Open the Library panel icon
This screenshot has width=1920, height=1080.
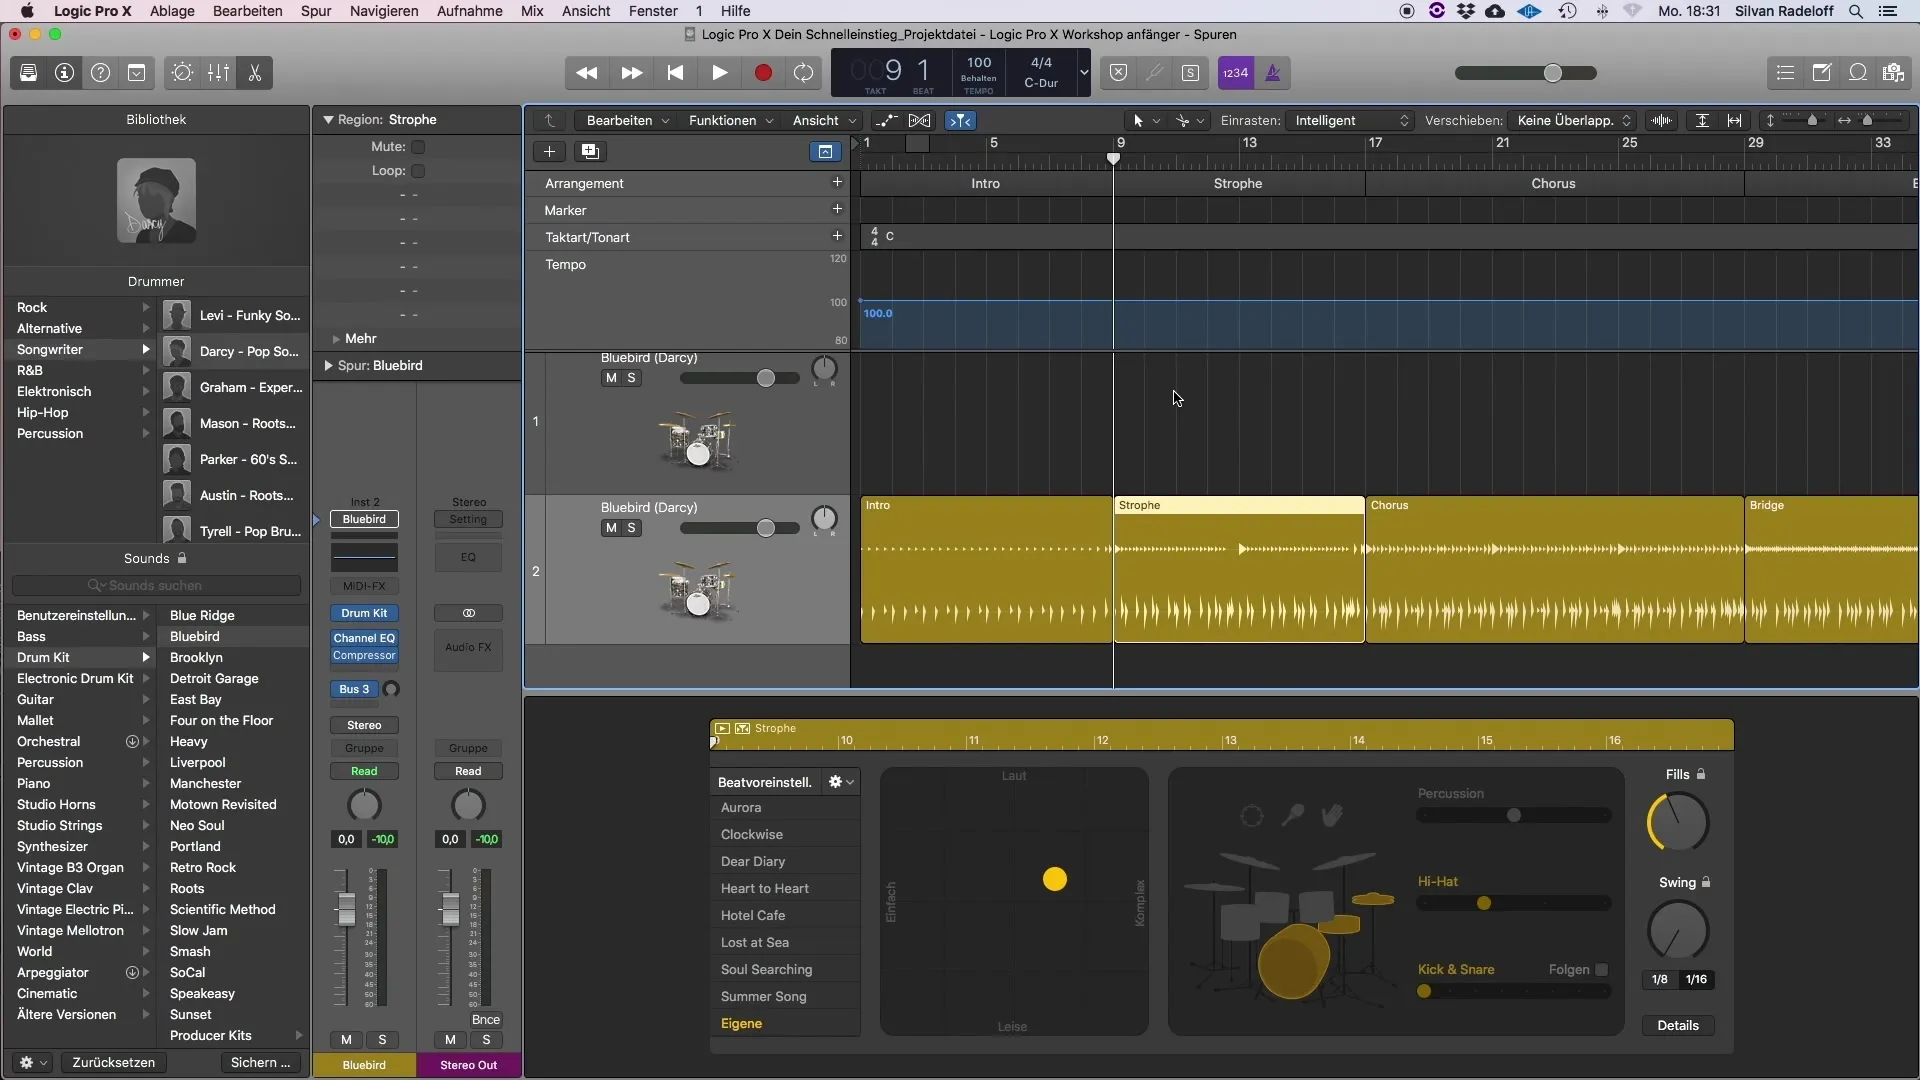click(28, 73)
